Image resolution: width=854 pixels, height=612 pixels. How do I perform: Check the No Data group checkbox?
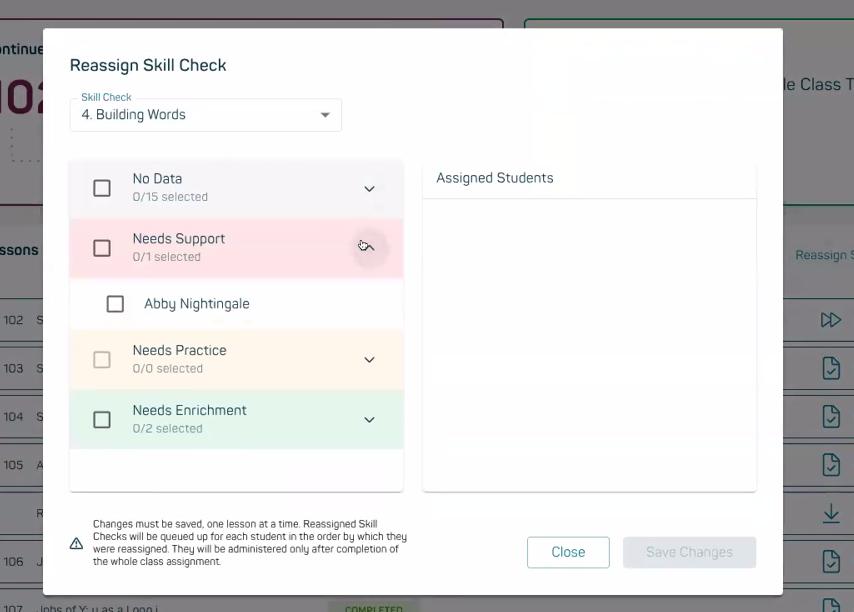(101, 187)
